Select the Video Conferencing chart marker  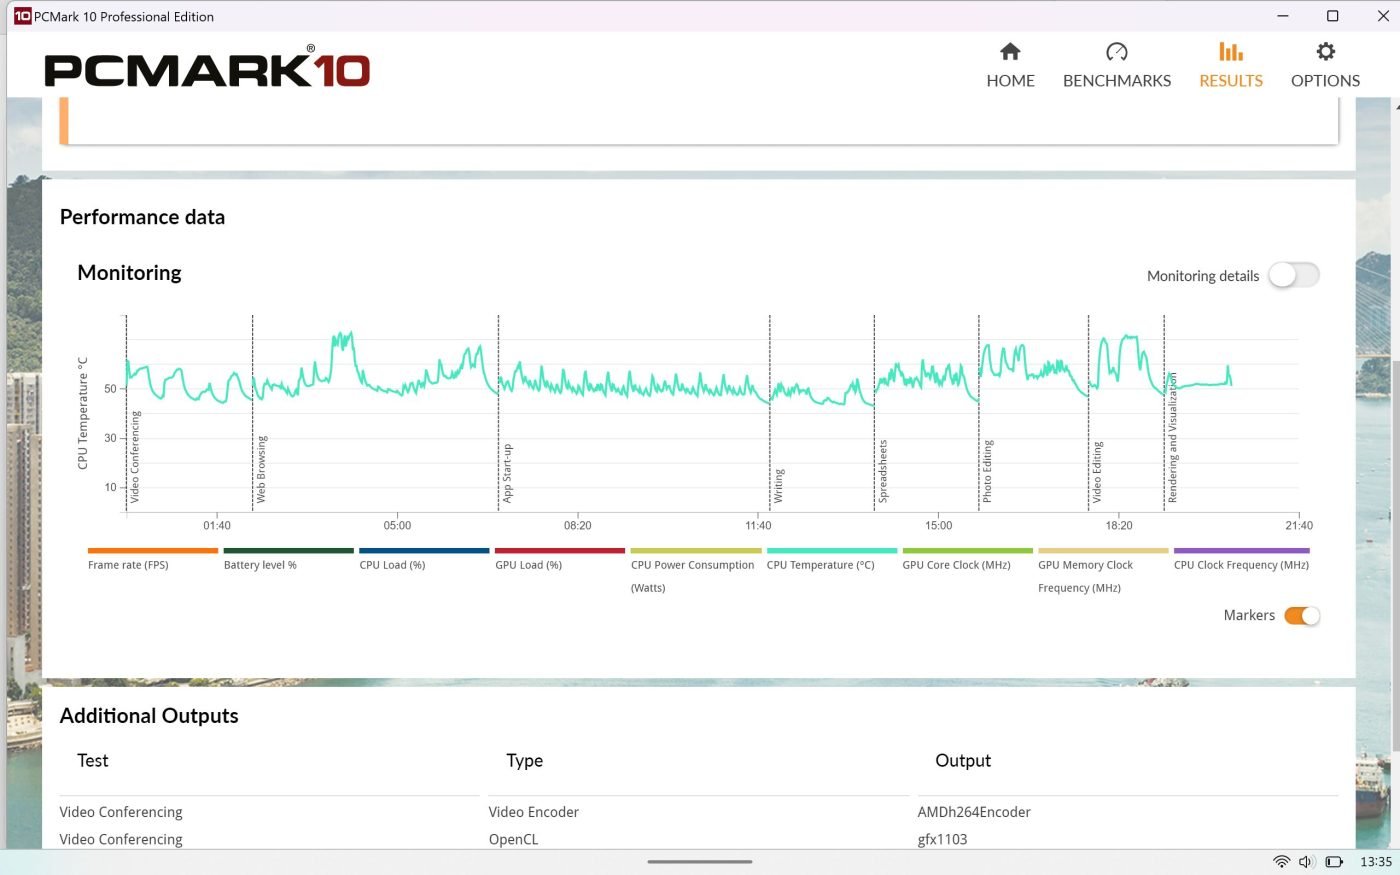pos(135,456)
